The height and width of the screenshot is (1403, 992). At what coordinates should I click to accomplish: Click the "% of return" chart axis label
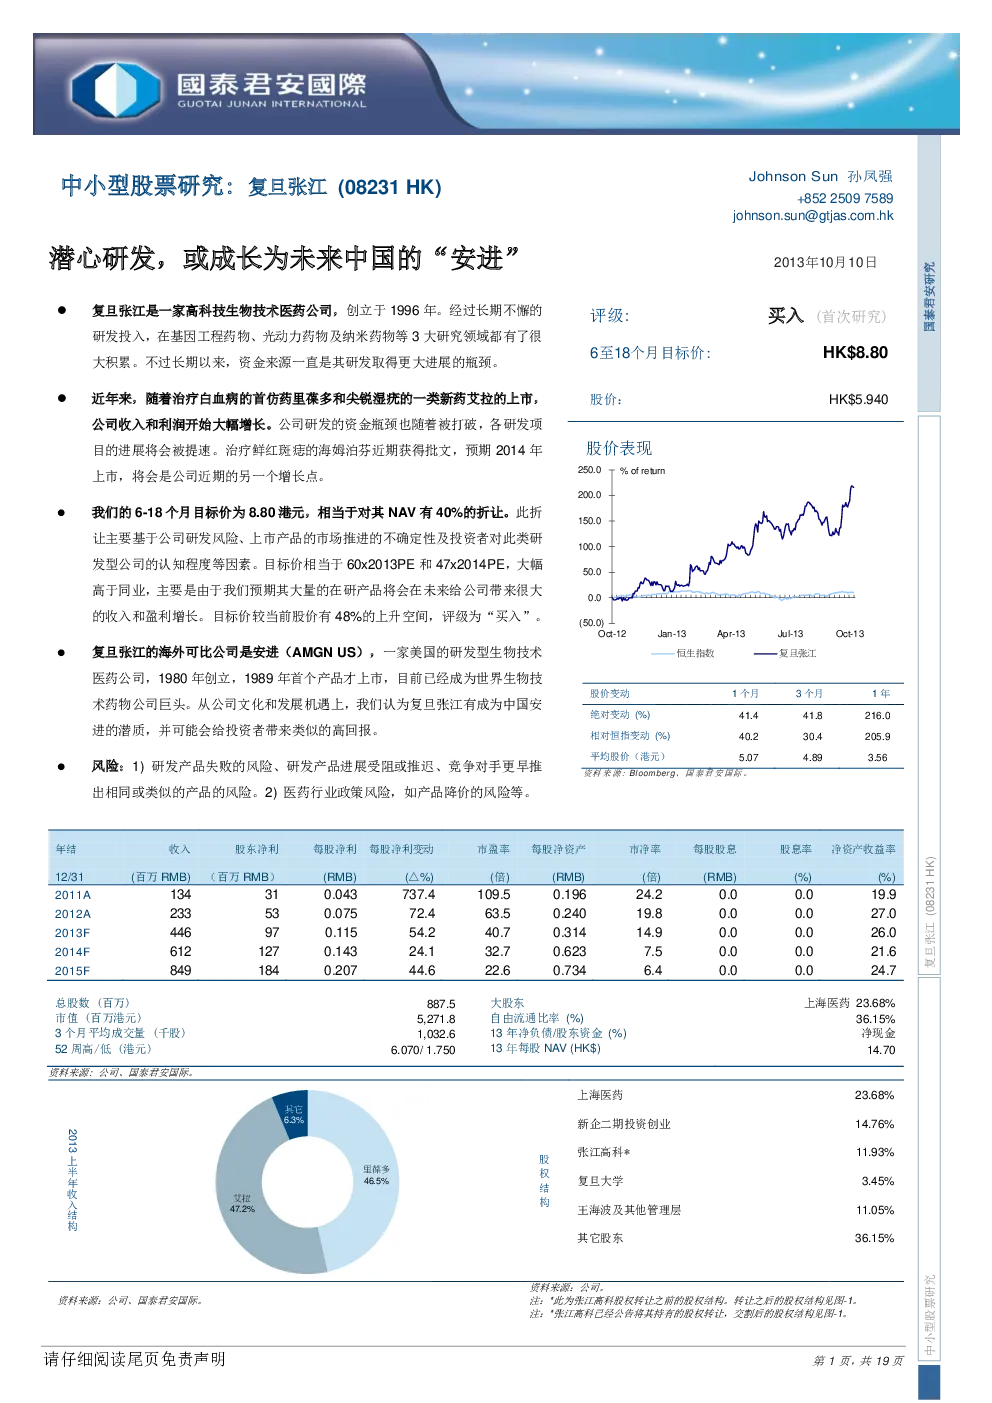click(x=642, y=470)
